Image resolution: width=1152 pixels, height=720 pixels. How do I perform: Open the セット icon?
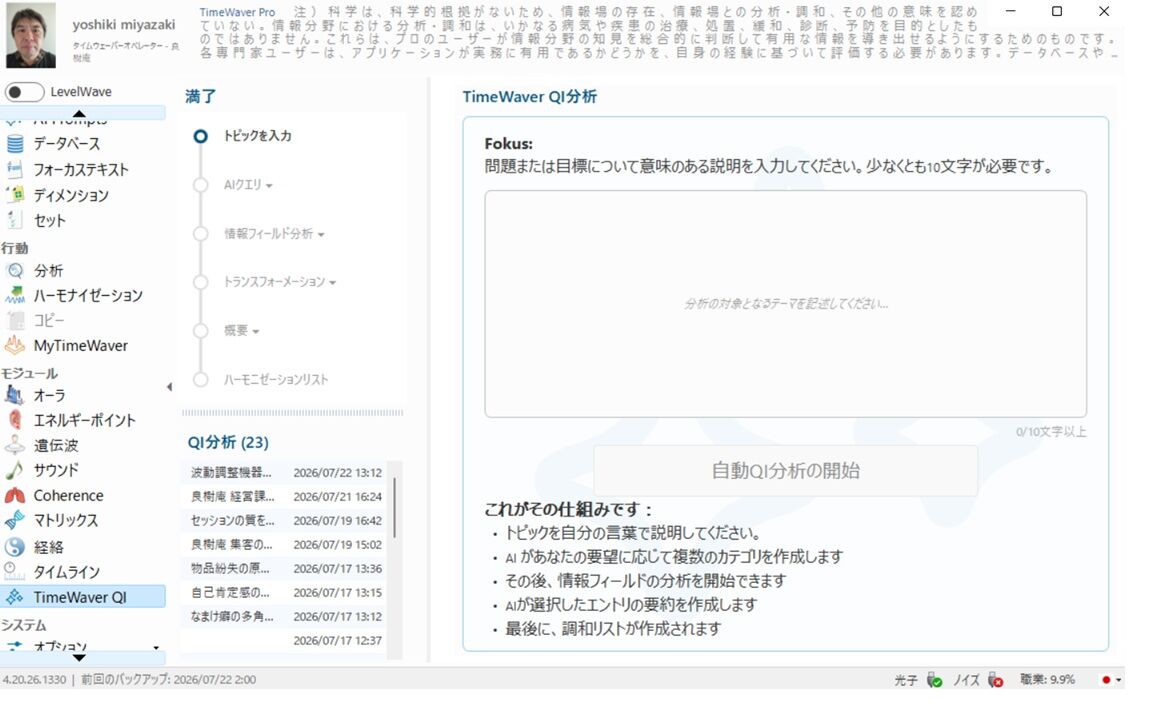pos(15,220)
